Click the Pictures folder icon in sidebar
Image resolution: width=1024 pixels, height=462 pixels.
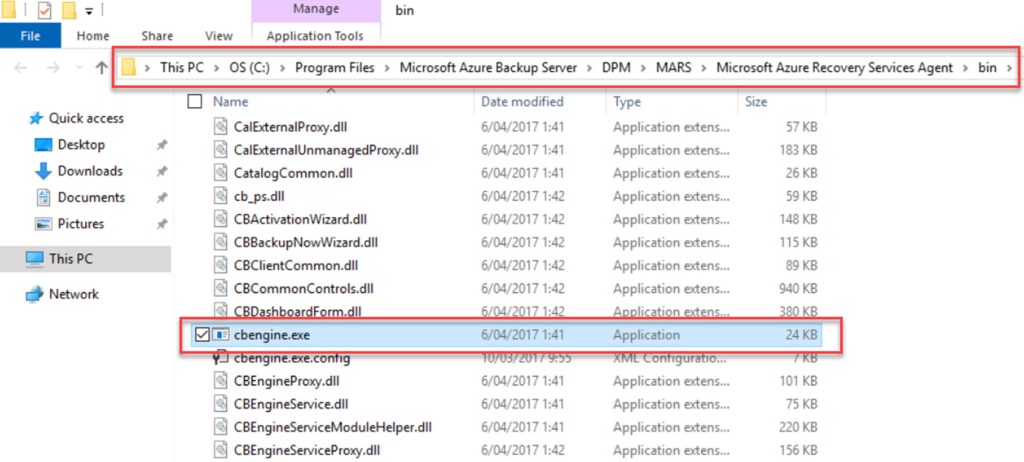pos(43,224)
